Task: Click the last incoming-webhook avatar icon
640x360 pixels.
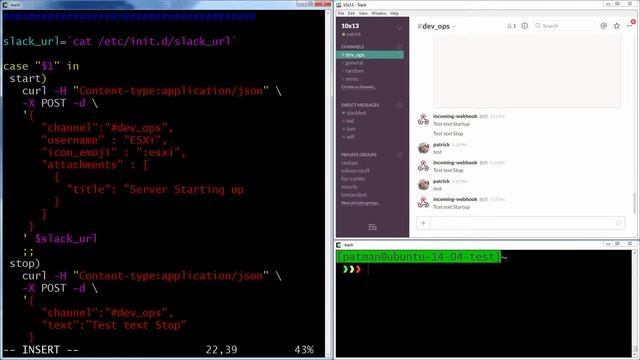Action: tap(423, 202)
